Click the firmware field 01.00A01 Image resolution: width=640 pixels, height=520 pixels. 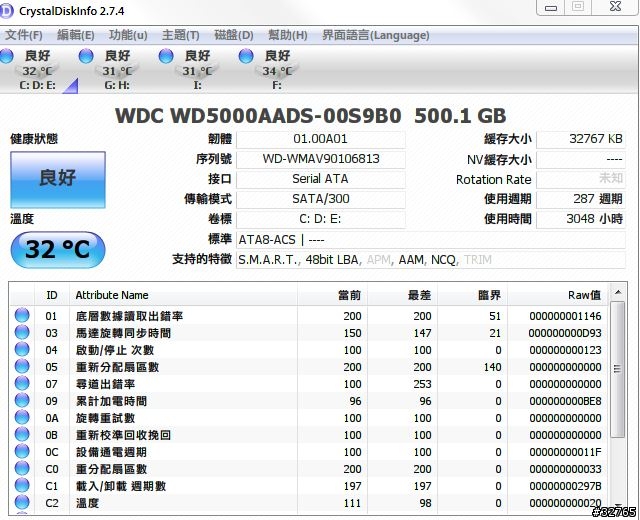pos(320,139)
